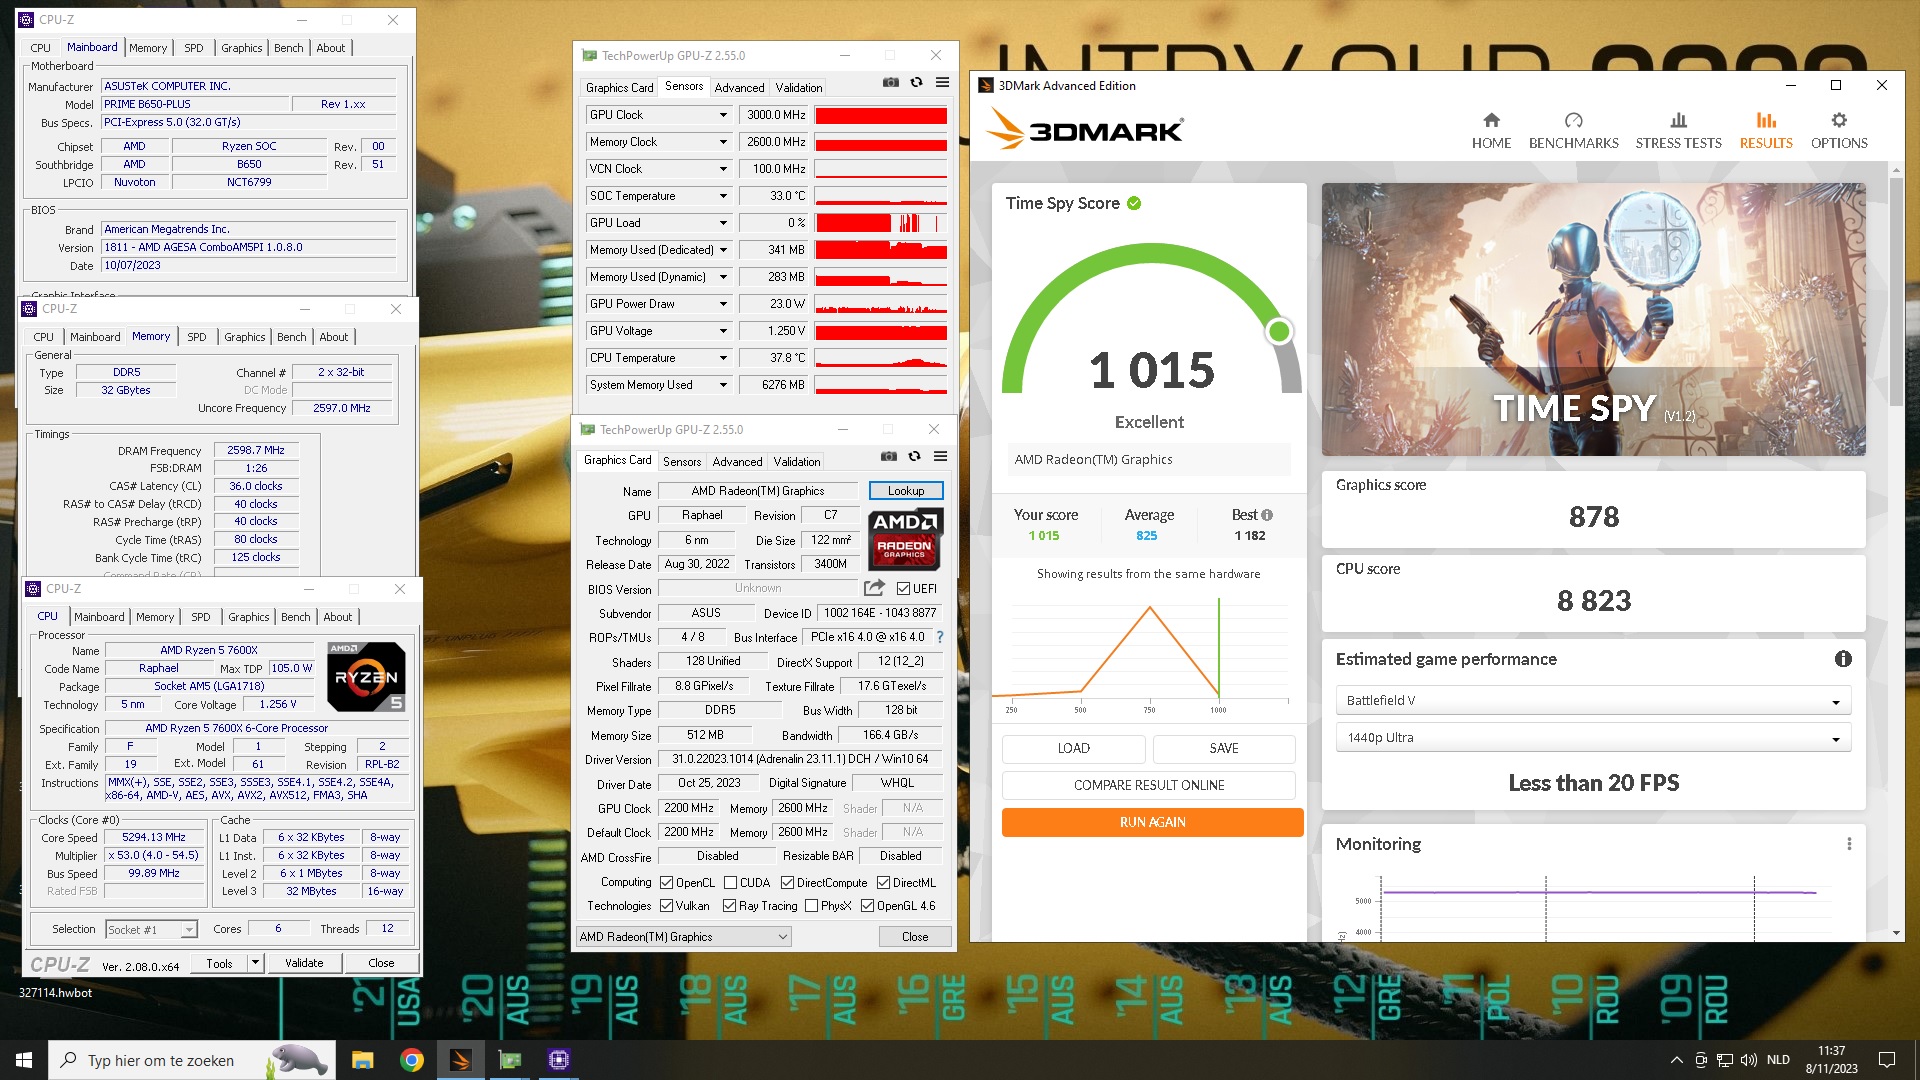The image size is (1920, 1080).
Task: Click GPU-Z Sensors window refresh icon
Action: pos(916,83)
